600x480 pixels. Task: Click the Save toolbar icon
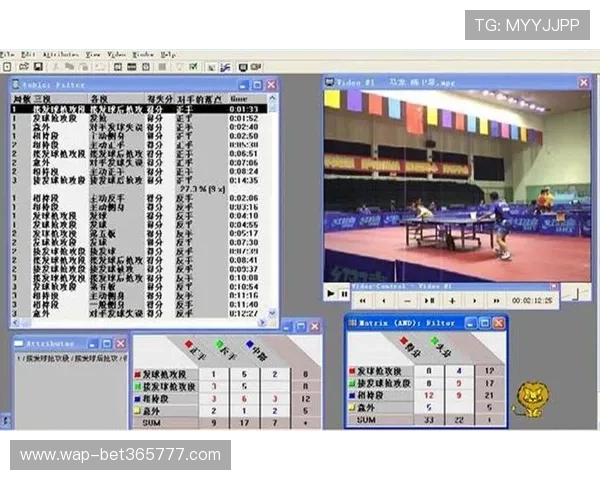[x=39, y=66]
